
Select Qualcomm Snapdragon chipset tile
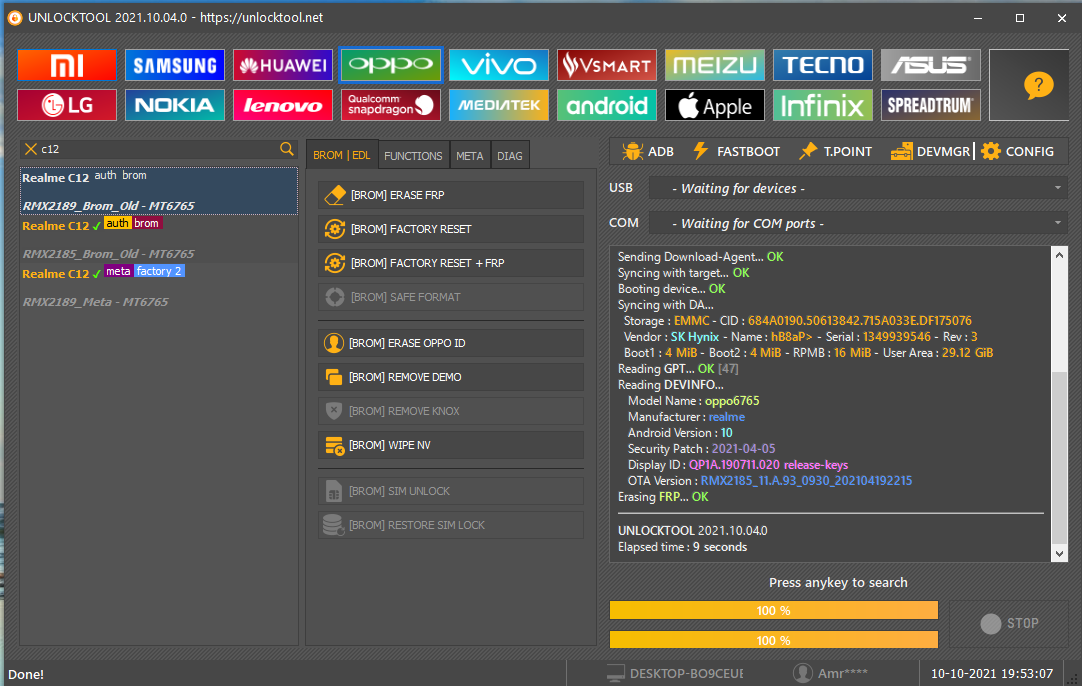click(x=391, y=105)
